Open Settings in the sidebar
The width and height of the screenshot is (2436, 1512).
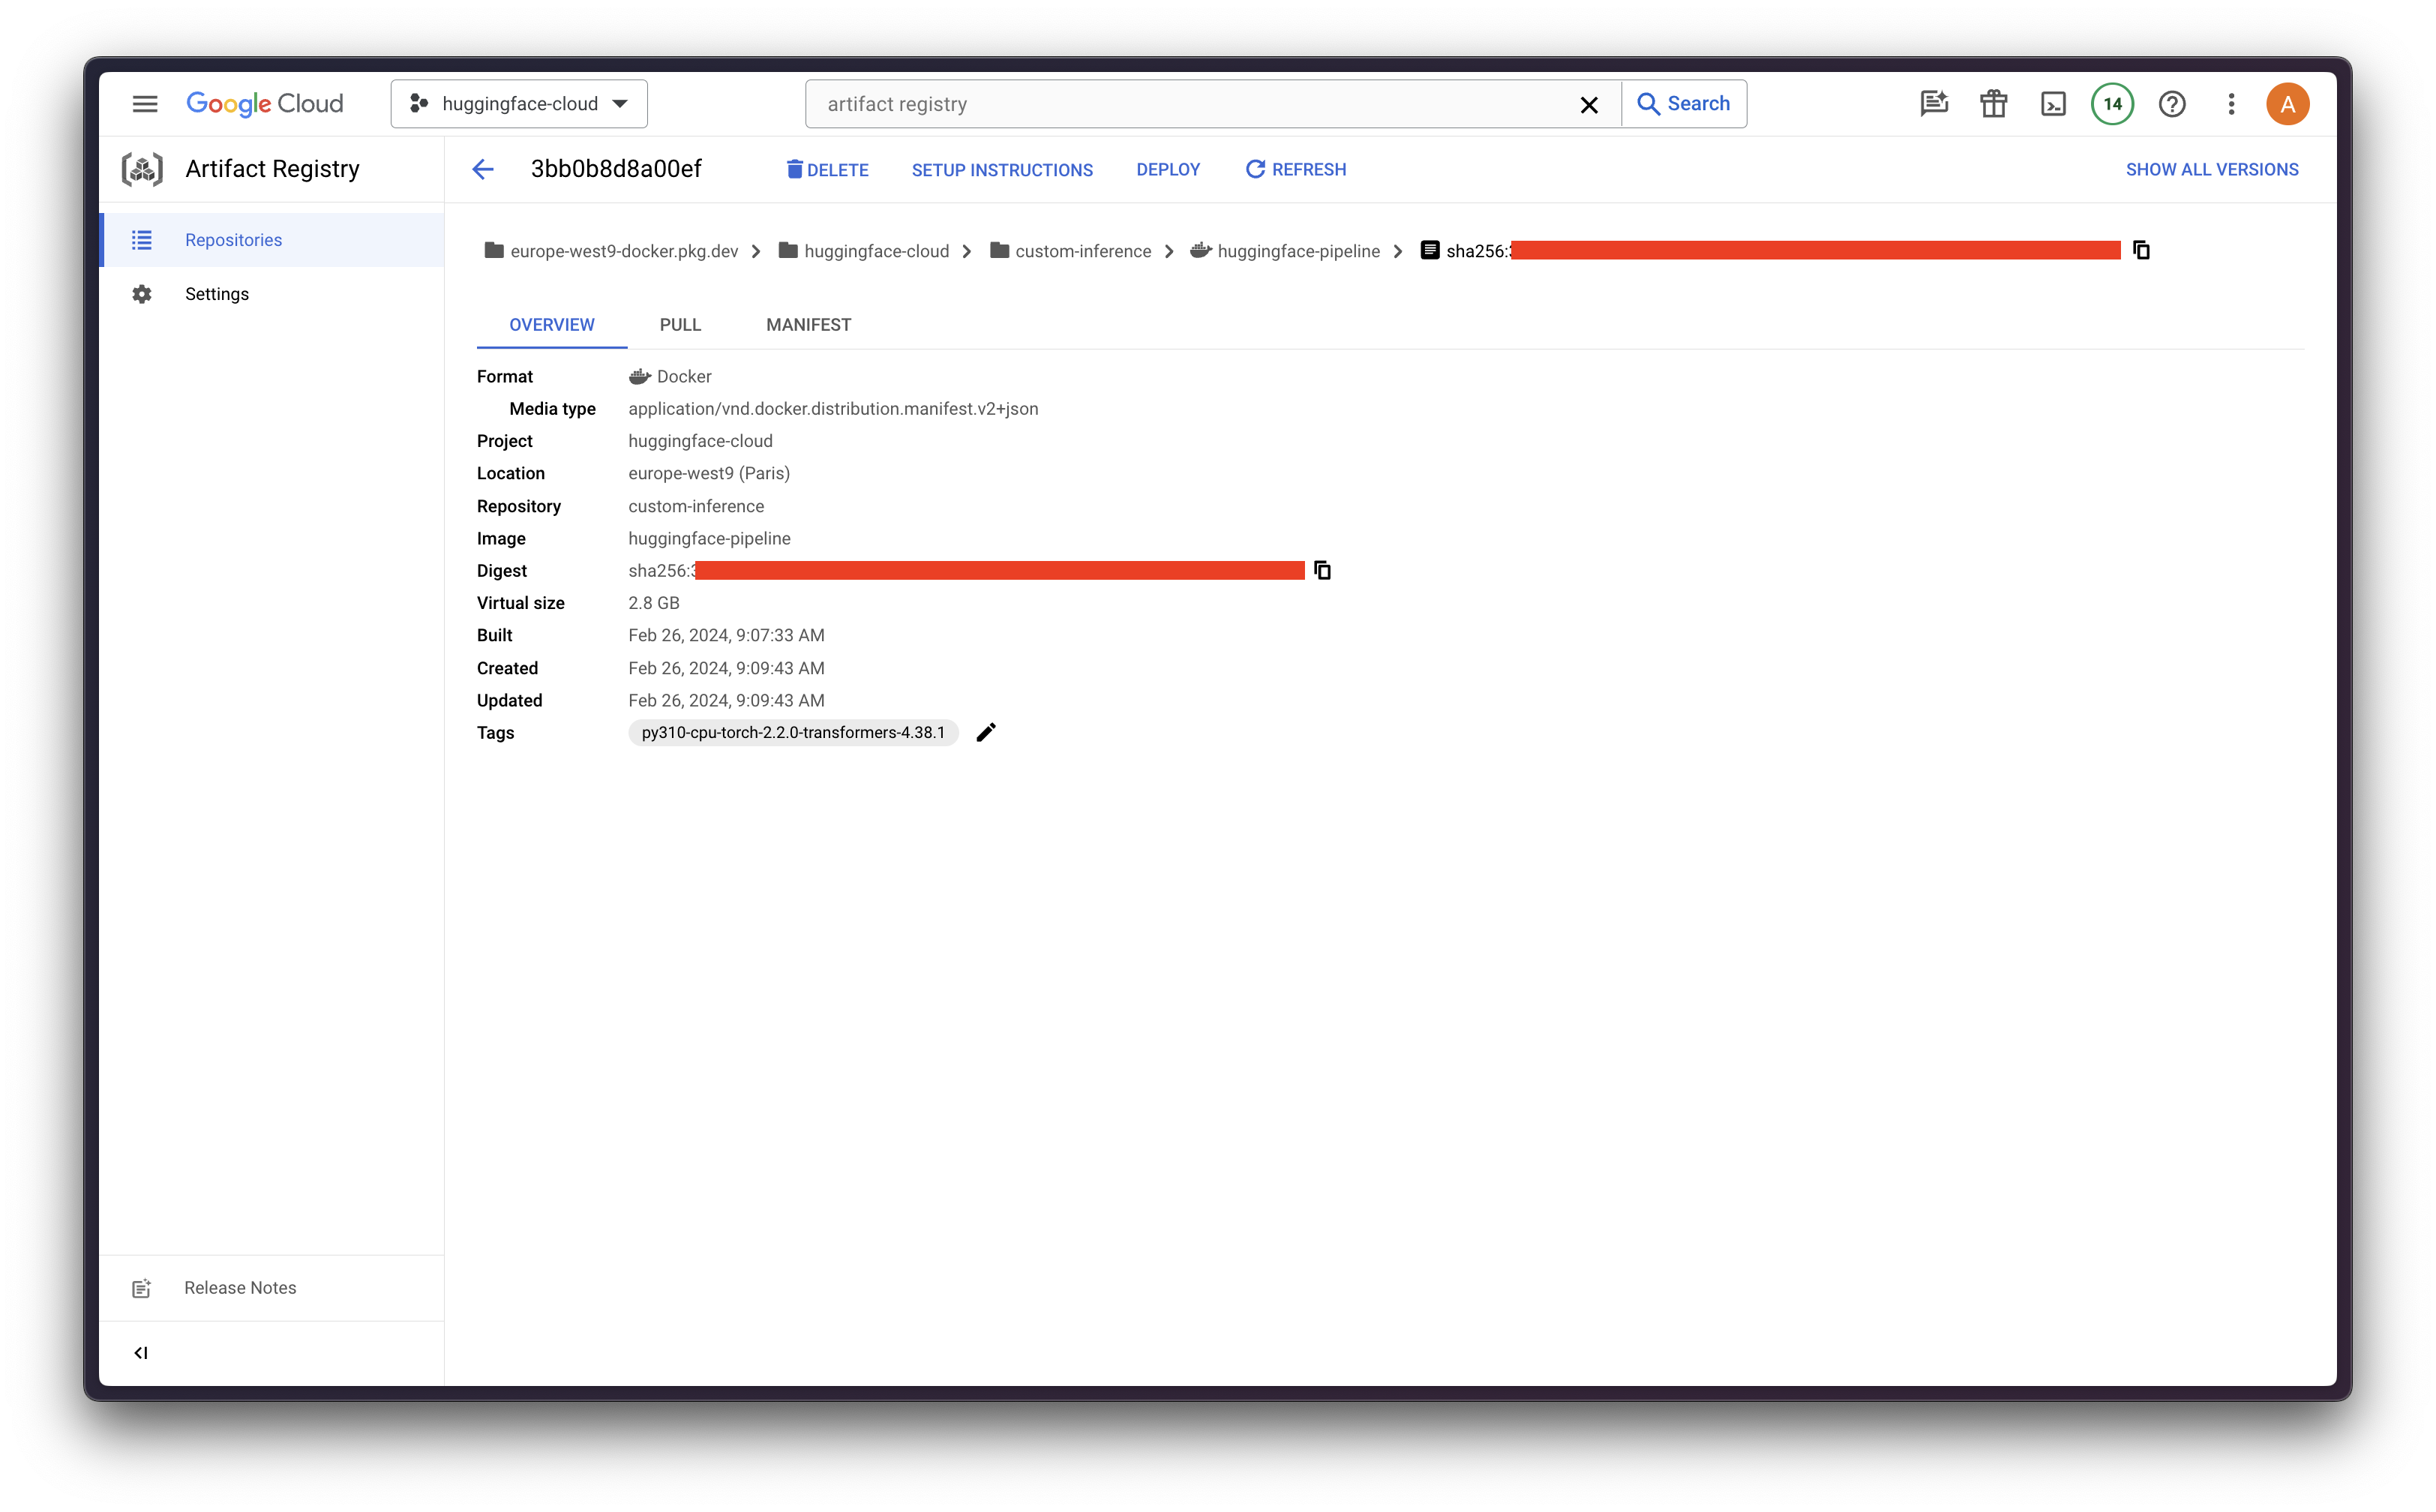pos(217,294)
